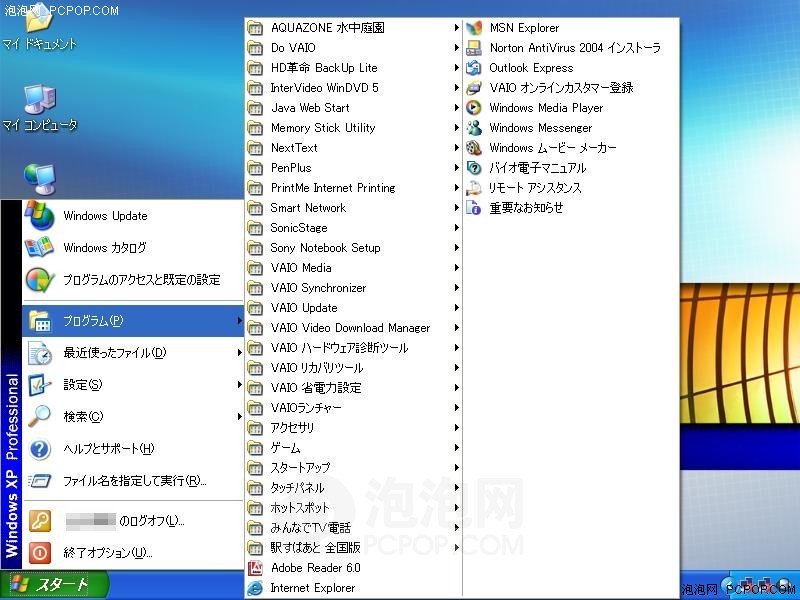Viewport: 800px width, 600px height.
Task: Open PrintMe Internet Printing folder
Action: pyautogui.click(x=354, y=188)
